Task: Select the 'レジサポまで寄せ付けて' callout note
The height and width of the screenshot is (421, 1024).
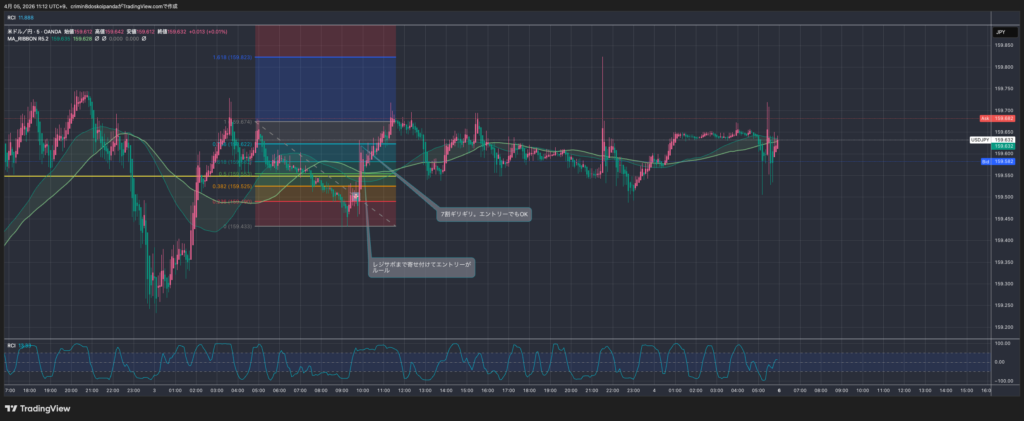Action: pyautogui.click(x=421, y=266)
